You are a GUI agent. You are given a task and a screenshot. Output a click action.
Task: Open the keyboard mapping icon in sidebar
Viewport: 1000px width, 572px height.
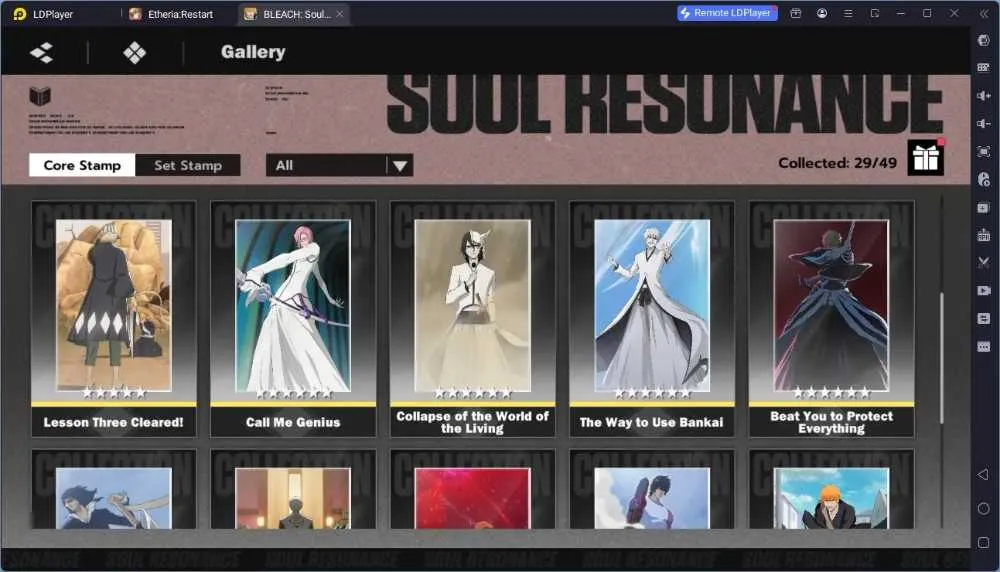pyautogui.click(x=983, y=68)
